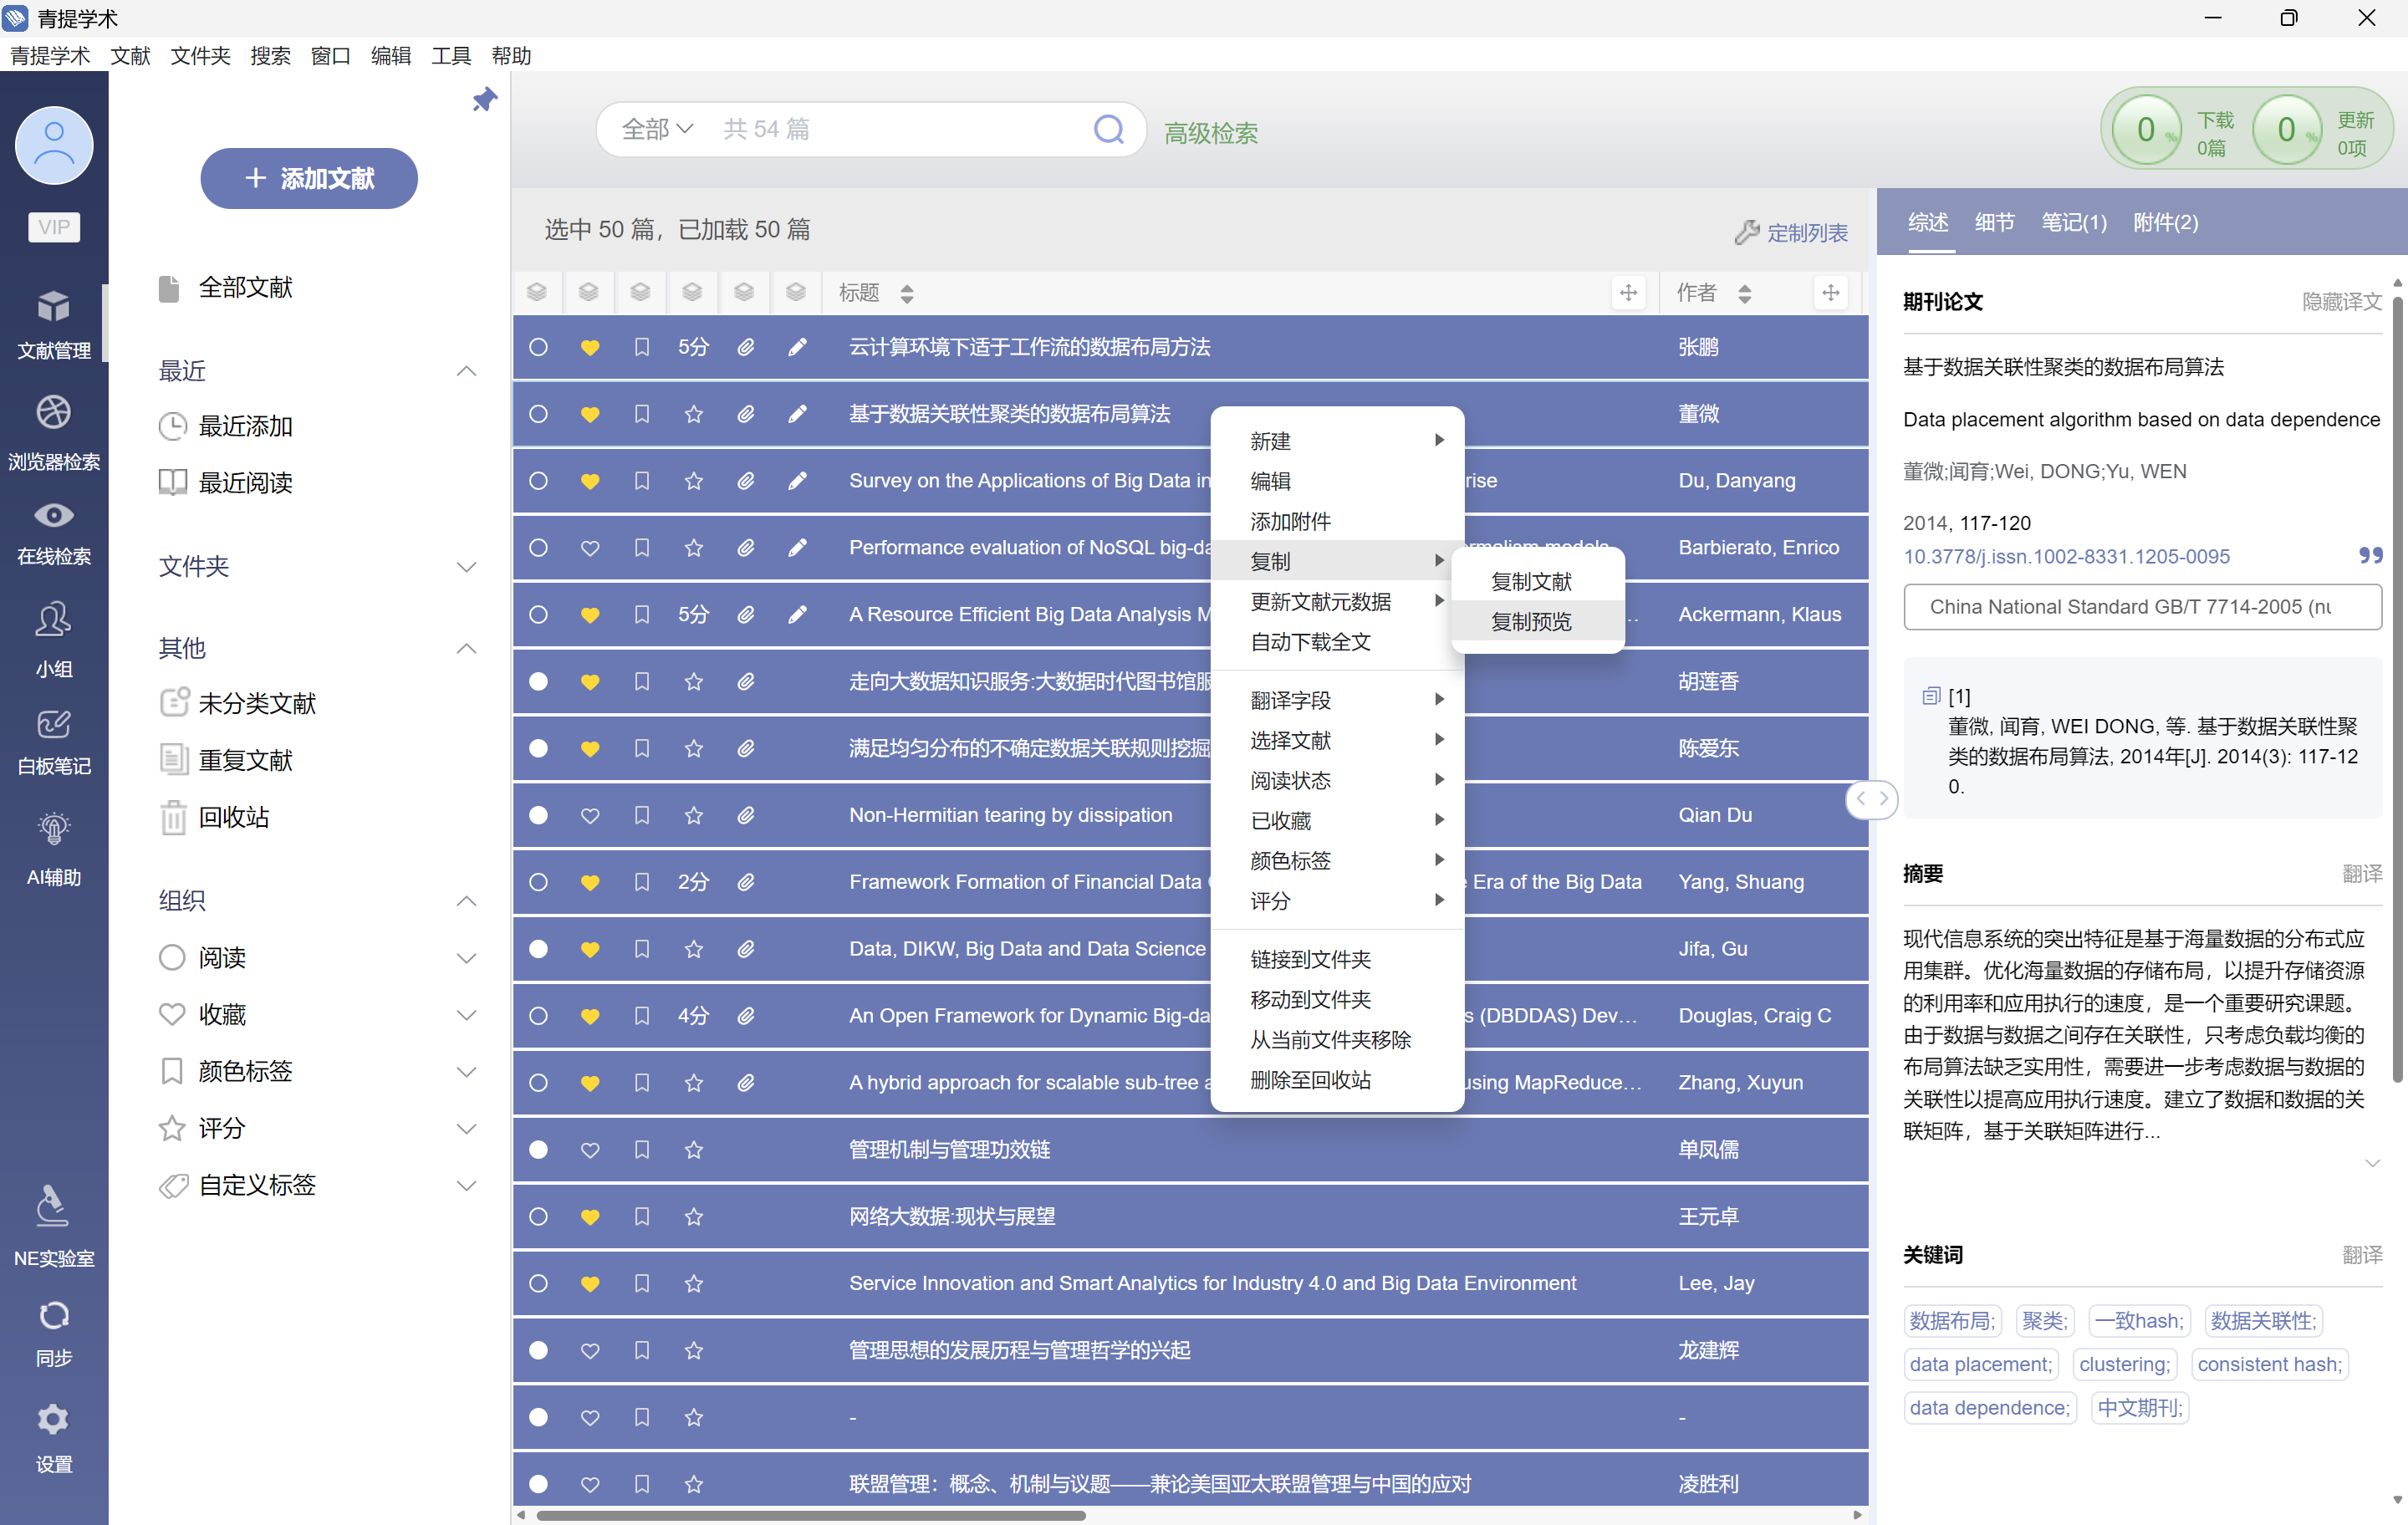Click the 同步 sync icon
The image size is (2408, 1525).
pyautogui.click(x=54, y=1316)
